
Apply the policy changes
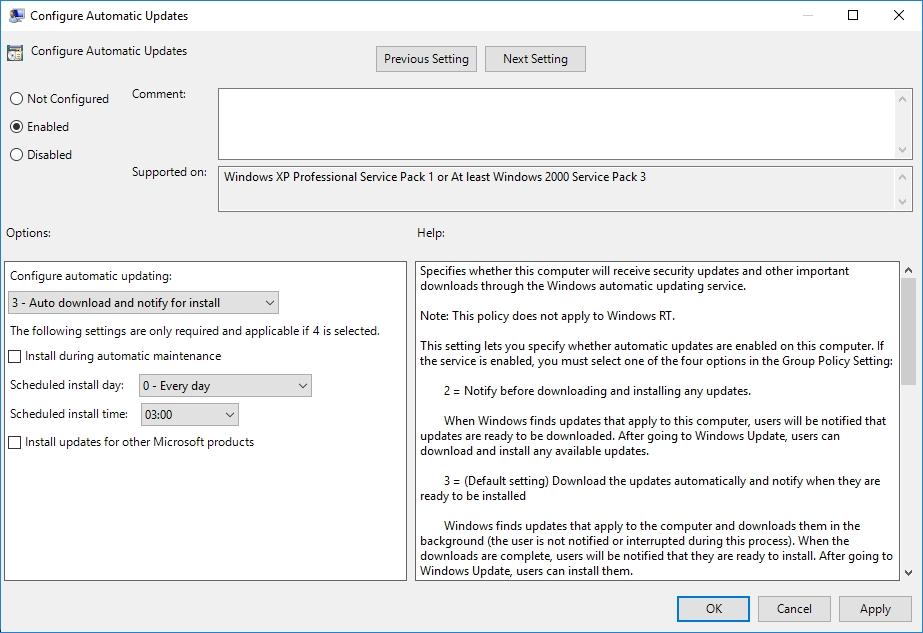(875, 608)
